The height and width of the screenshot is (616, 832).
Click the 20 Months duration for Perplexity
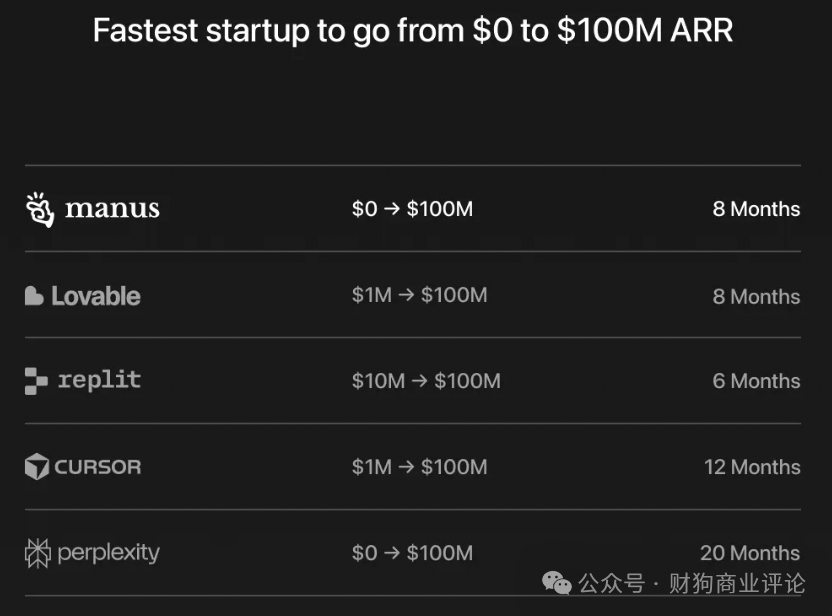750,553
